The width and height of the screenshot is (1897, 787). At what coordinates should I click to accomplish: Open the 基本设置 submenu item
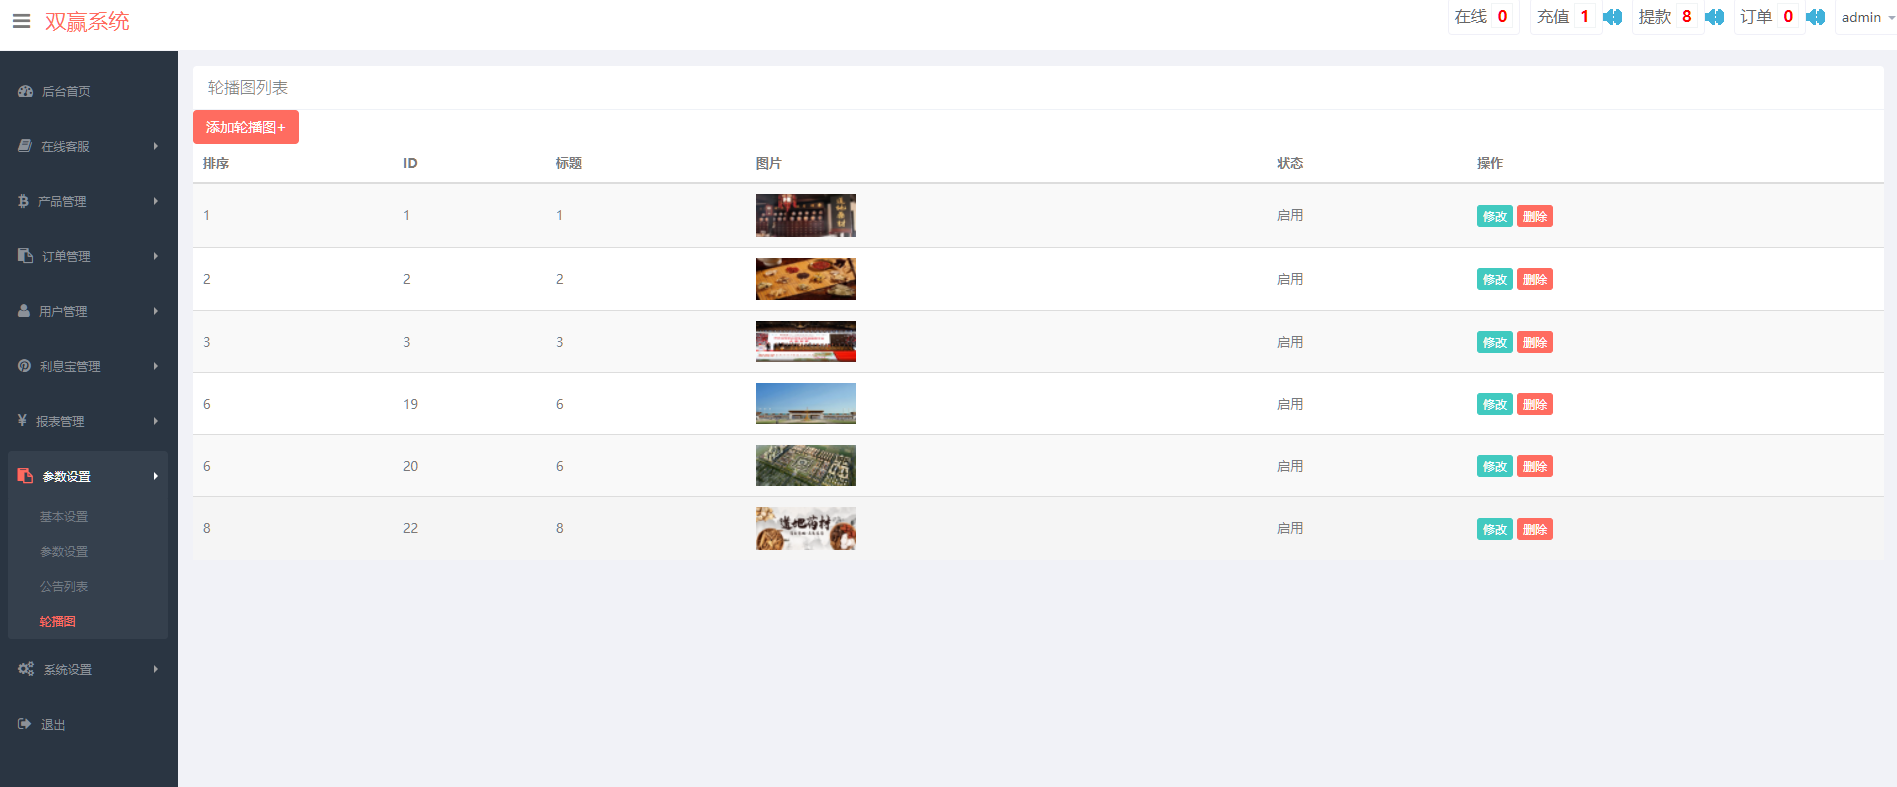[x=64, y=517]
